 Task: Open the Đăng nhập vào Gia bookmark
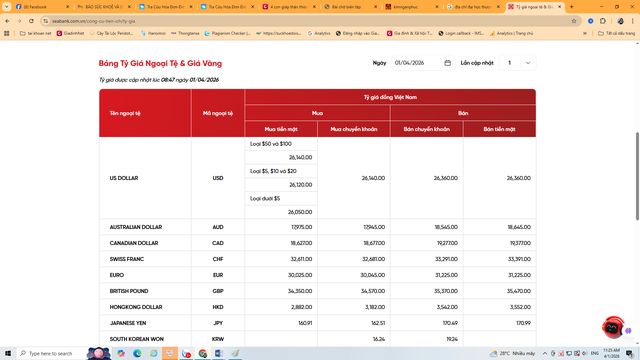point(358,33)
